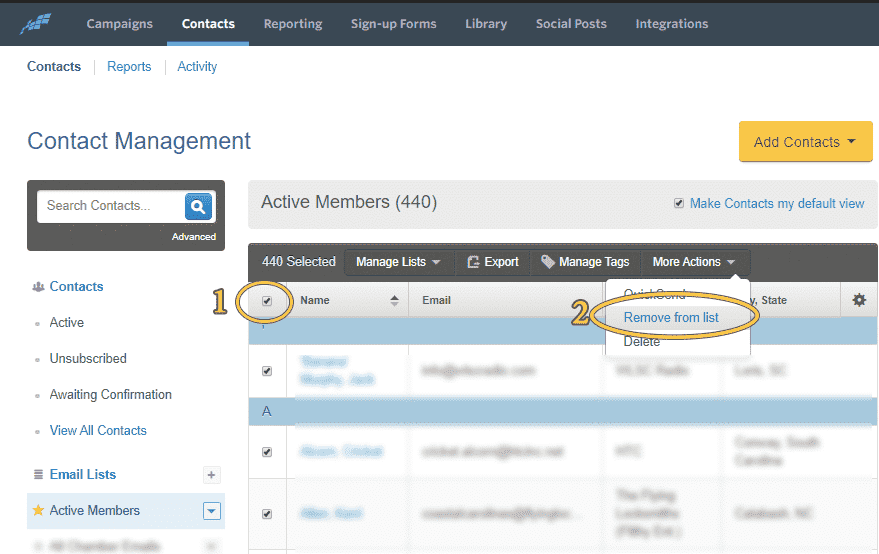Click in the Search Contacts field
Viewport: 879px width, 554px height.
(111, 206)
